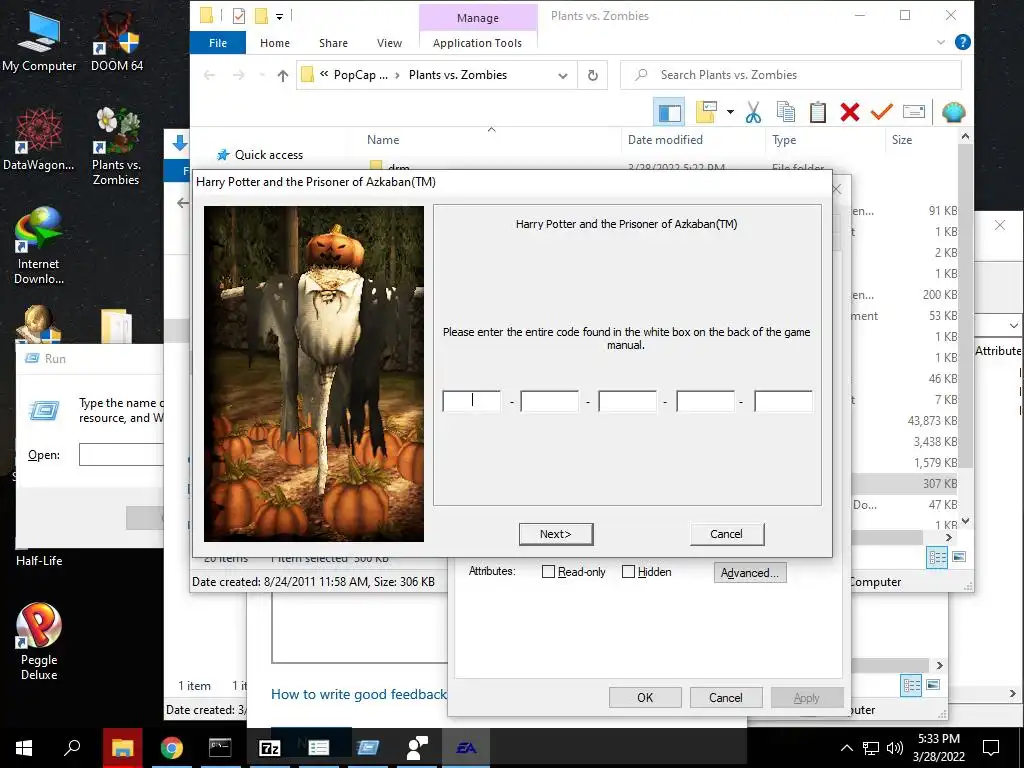The width and height of the screenshot is (1024, 768).
Task: Click the orange checkmark Rename icon
Action: 881,112
